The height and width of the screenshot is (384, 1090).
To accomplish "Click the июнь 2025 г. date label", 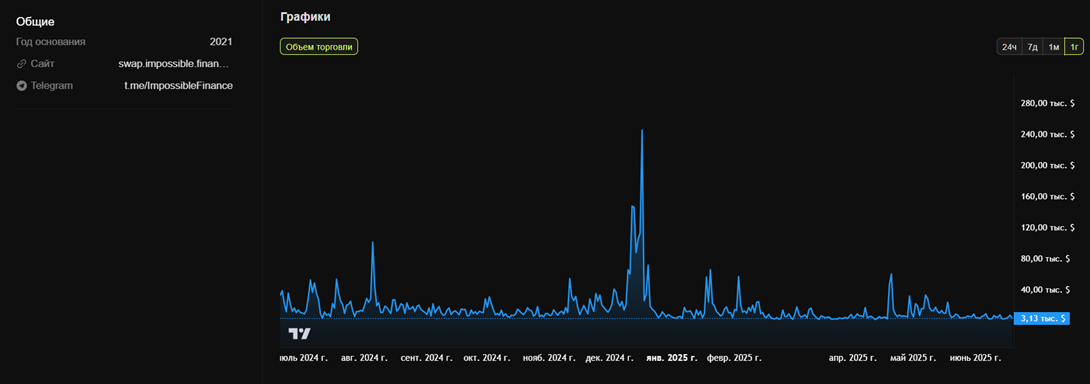I will pyautogui.click(x=975, y=358).
